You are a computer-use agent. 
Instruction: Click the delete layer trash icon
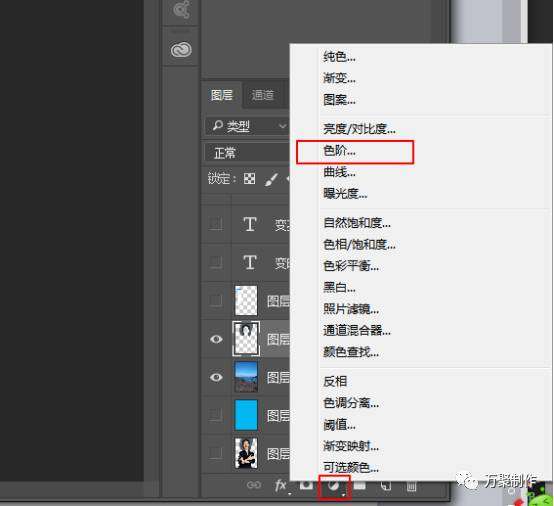pyautogui.click(x=411, y=486)
